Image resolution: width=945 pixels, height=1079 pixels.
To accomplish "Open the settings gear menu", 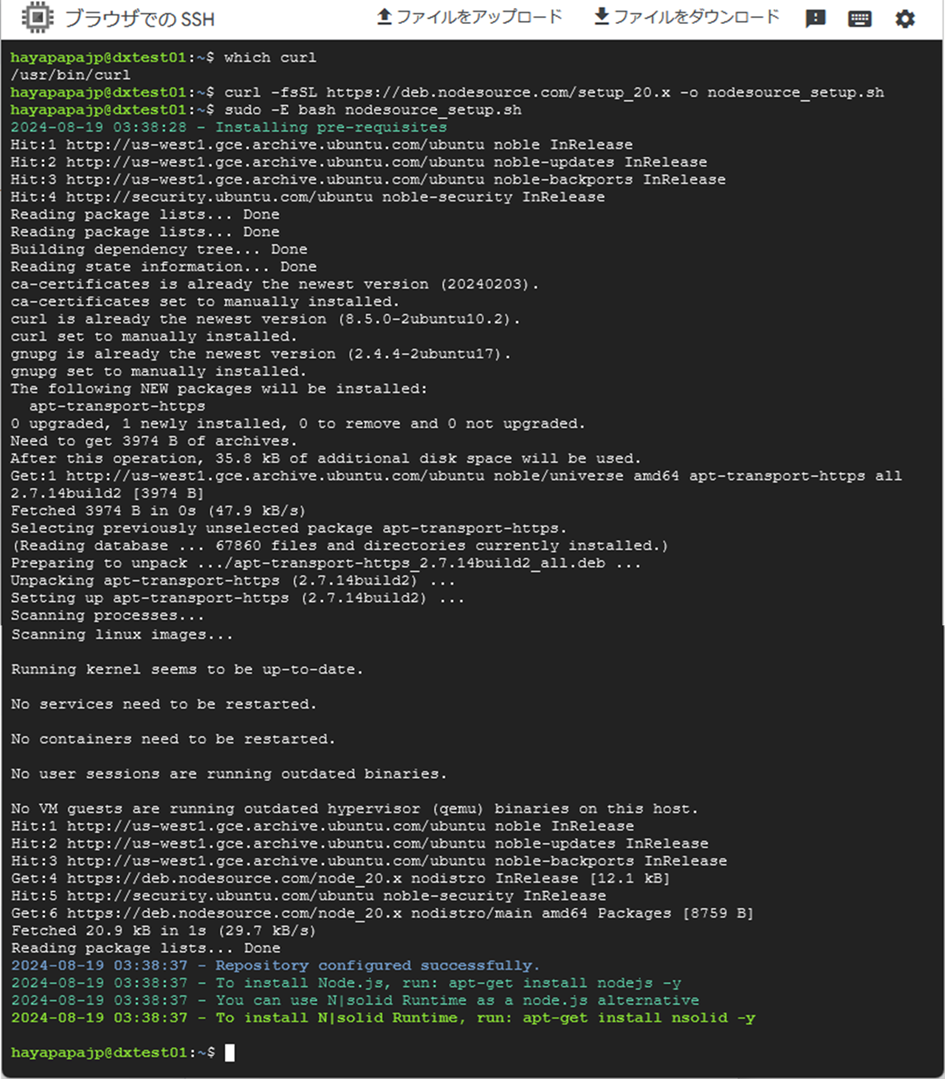I will (x=905, y=19).
